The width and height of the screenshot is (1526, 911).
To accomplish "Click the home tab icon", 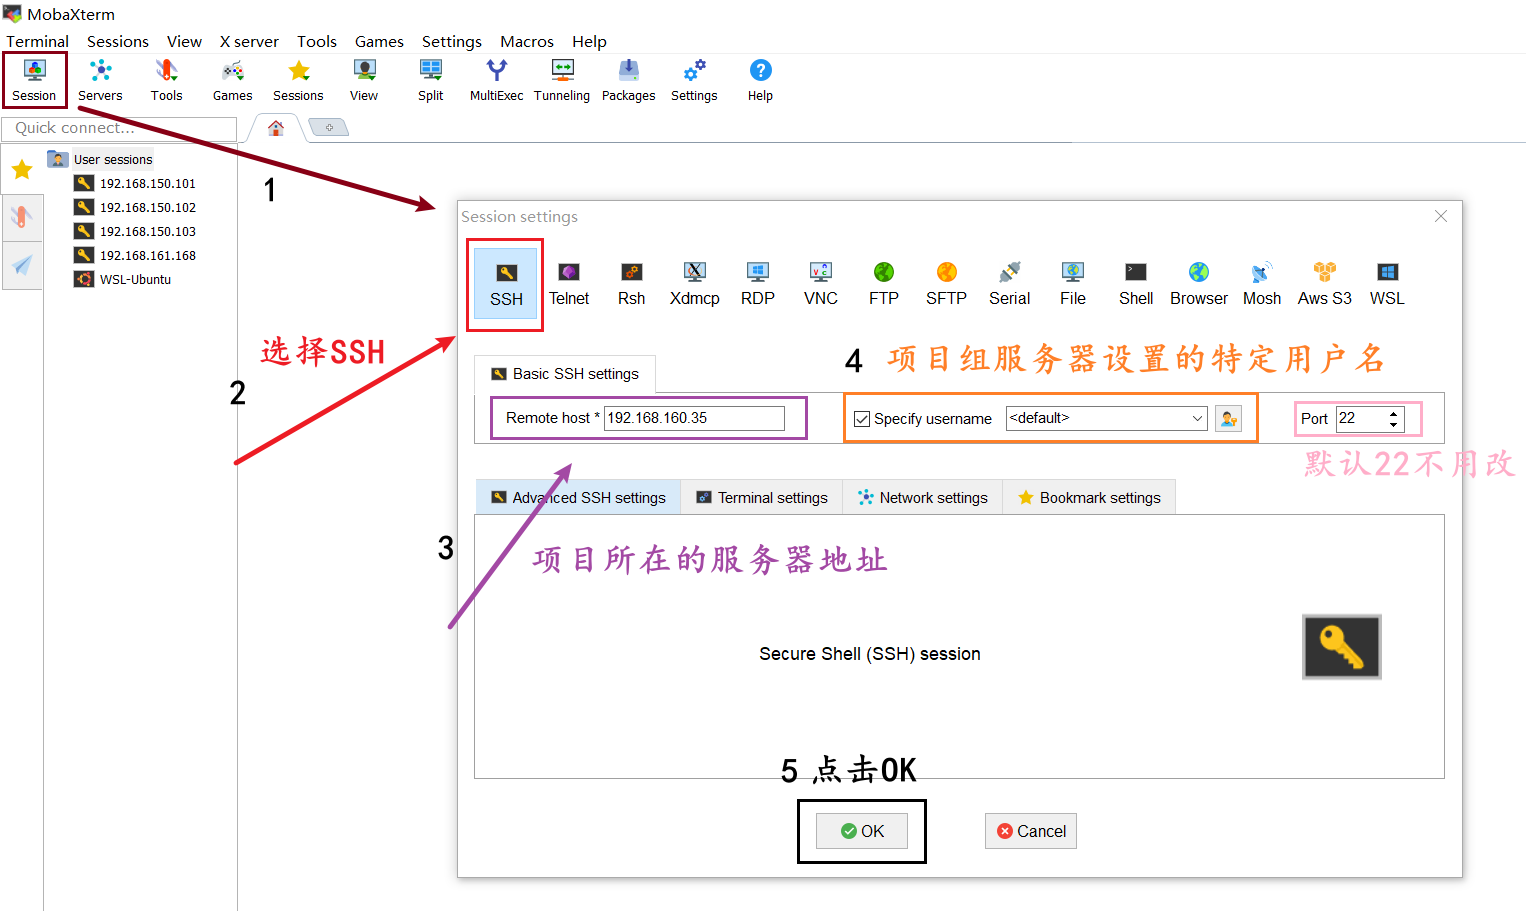I will pos(276,128).
